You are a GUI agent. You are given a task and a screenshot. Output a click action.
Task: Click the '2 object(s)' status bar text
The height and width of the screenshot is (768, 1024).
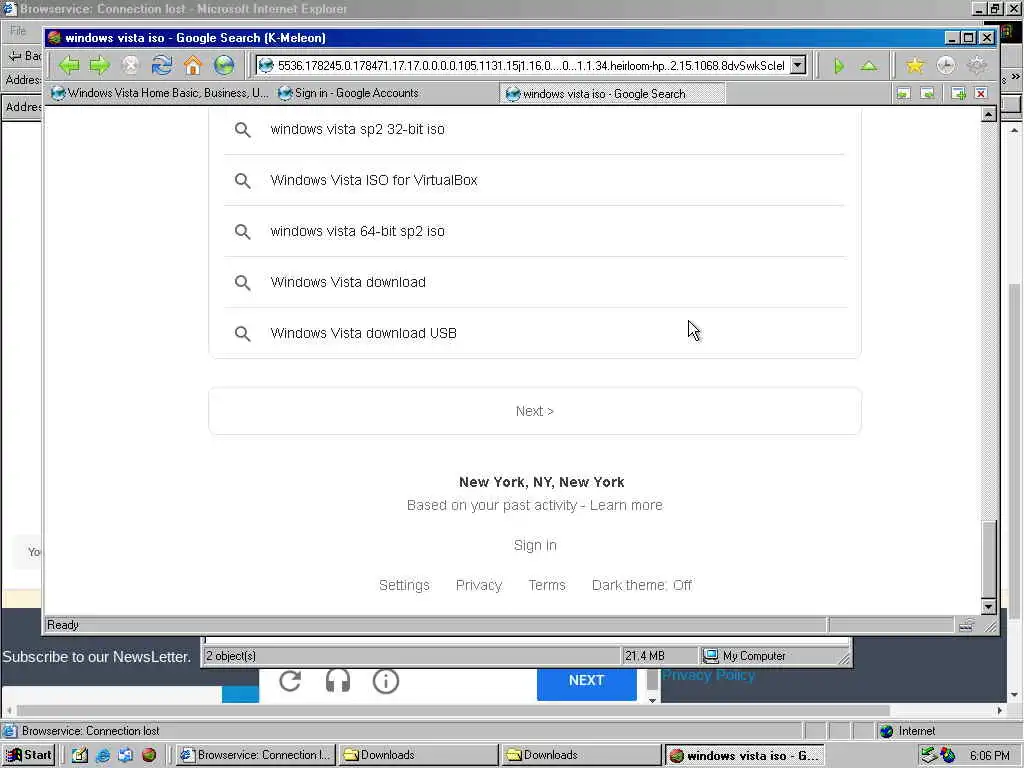tap(231, 656)
